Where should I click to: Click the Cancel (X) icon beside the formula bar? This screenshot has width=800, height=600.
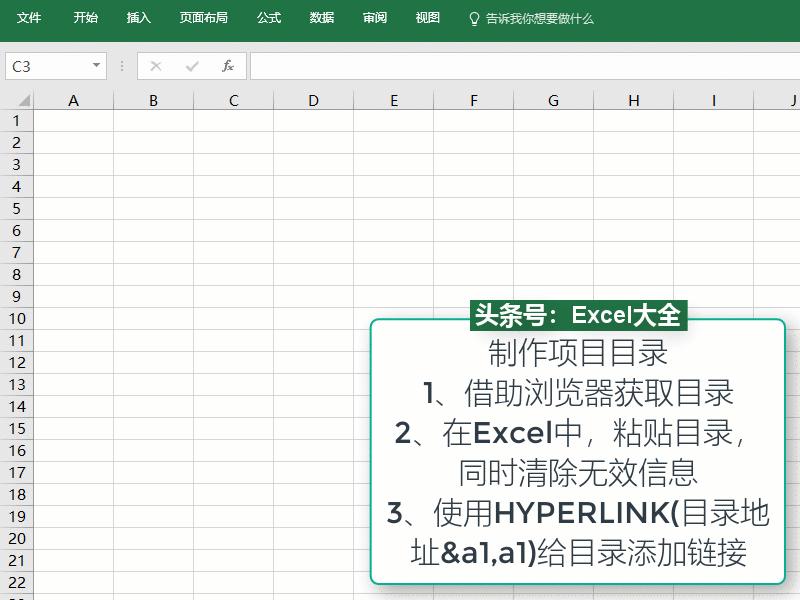pos(155,66)
